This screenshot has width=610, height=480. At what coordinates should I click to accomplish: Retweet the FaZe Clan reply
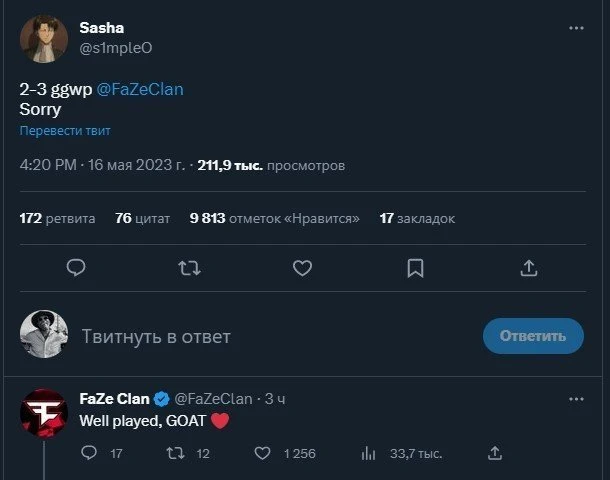click(175, 453)
